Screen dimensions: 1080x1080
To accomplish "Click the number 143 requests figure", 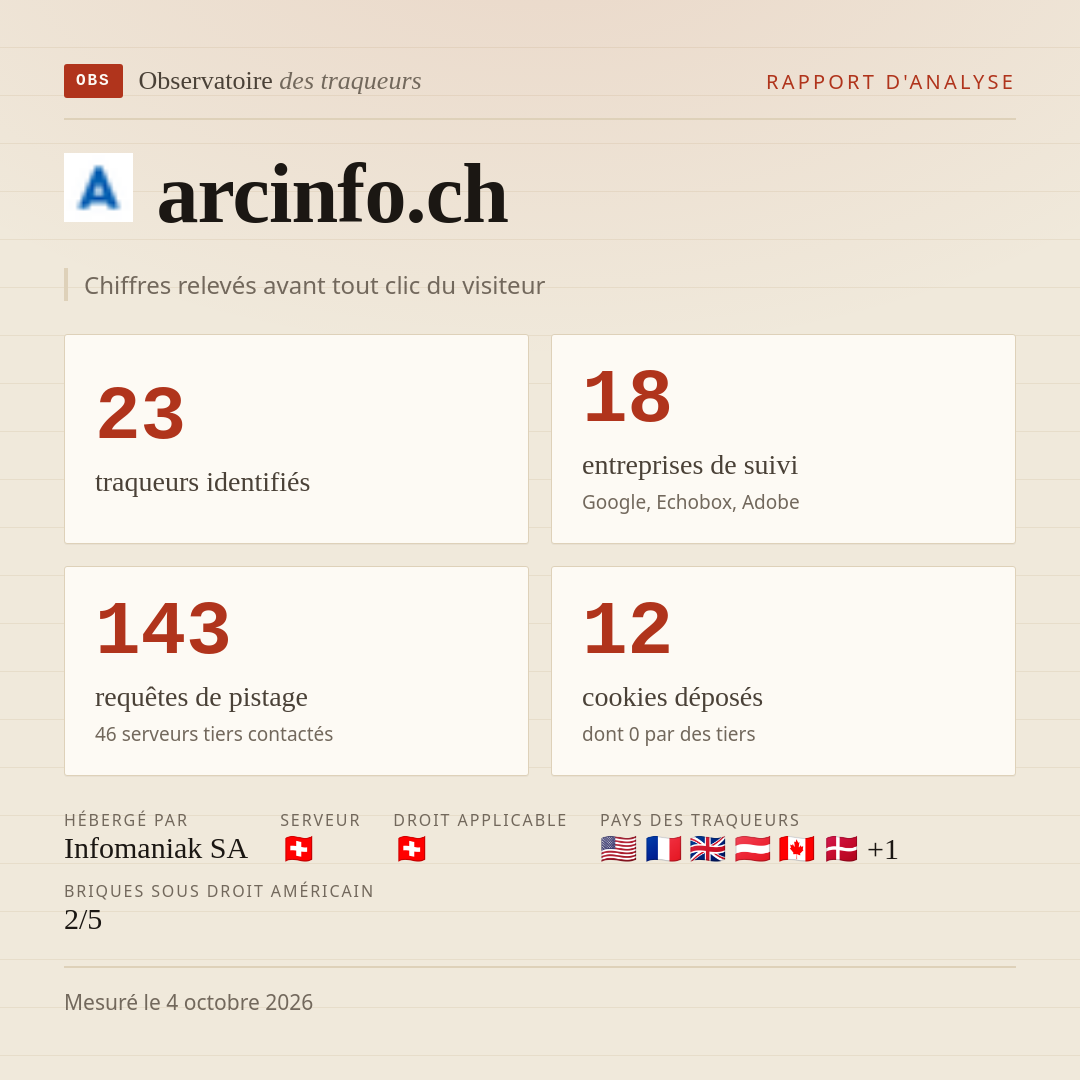I will (x=163, y=629).
